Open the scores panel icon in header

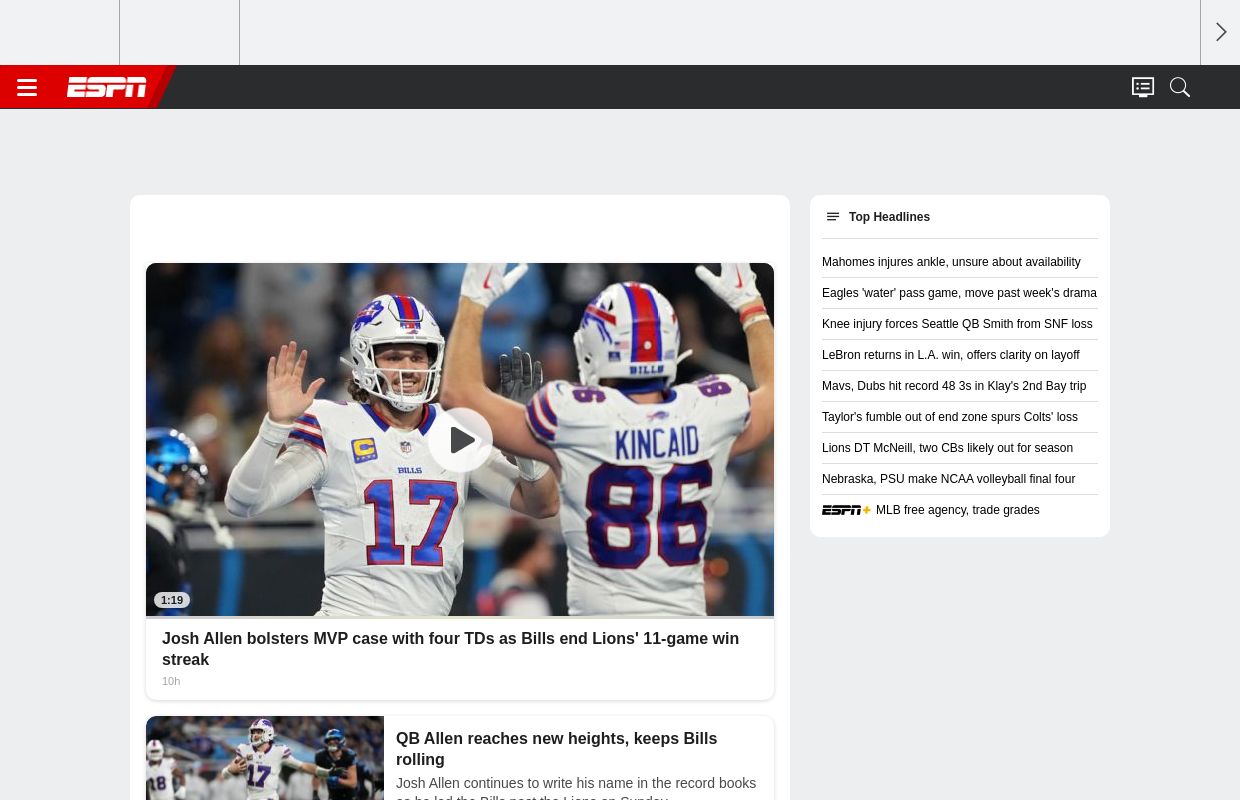coord(1143,88)
